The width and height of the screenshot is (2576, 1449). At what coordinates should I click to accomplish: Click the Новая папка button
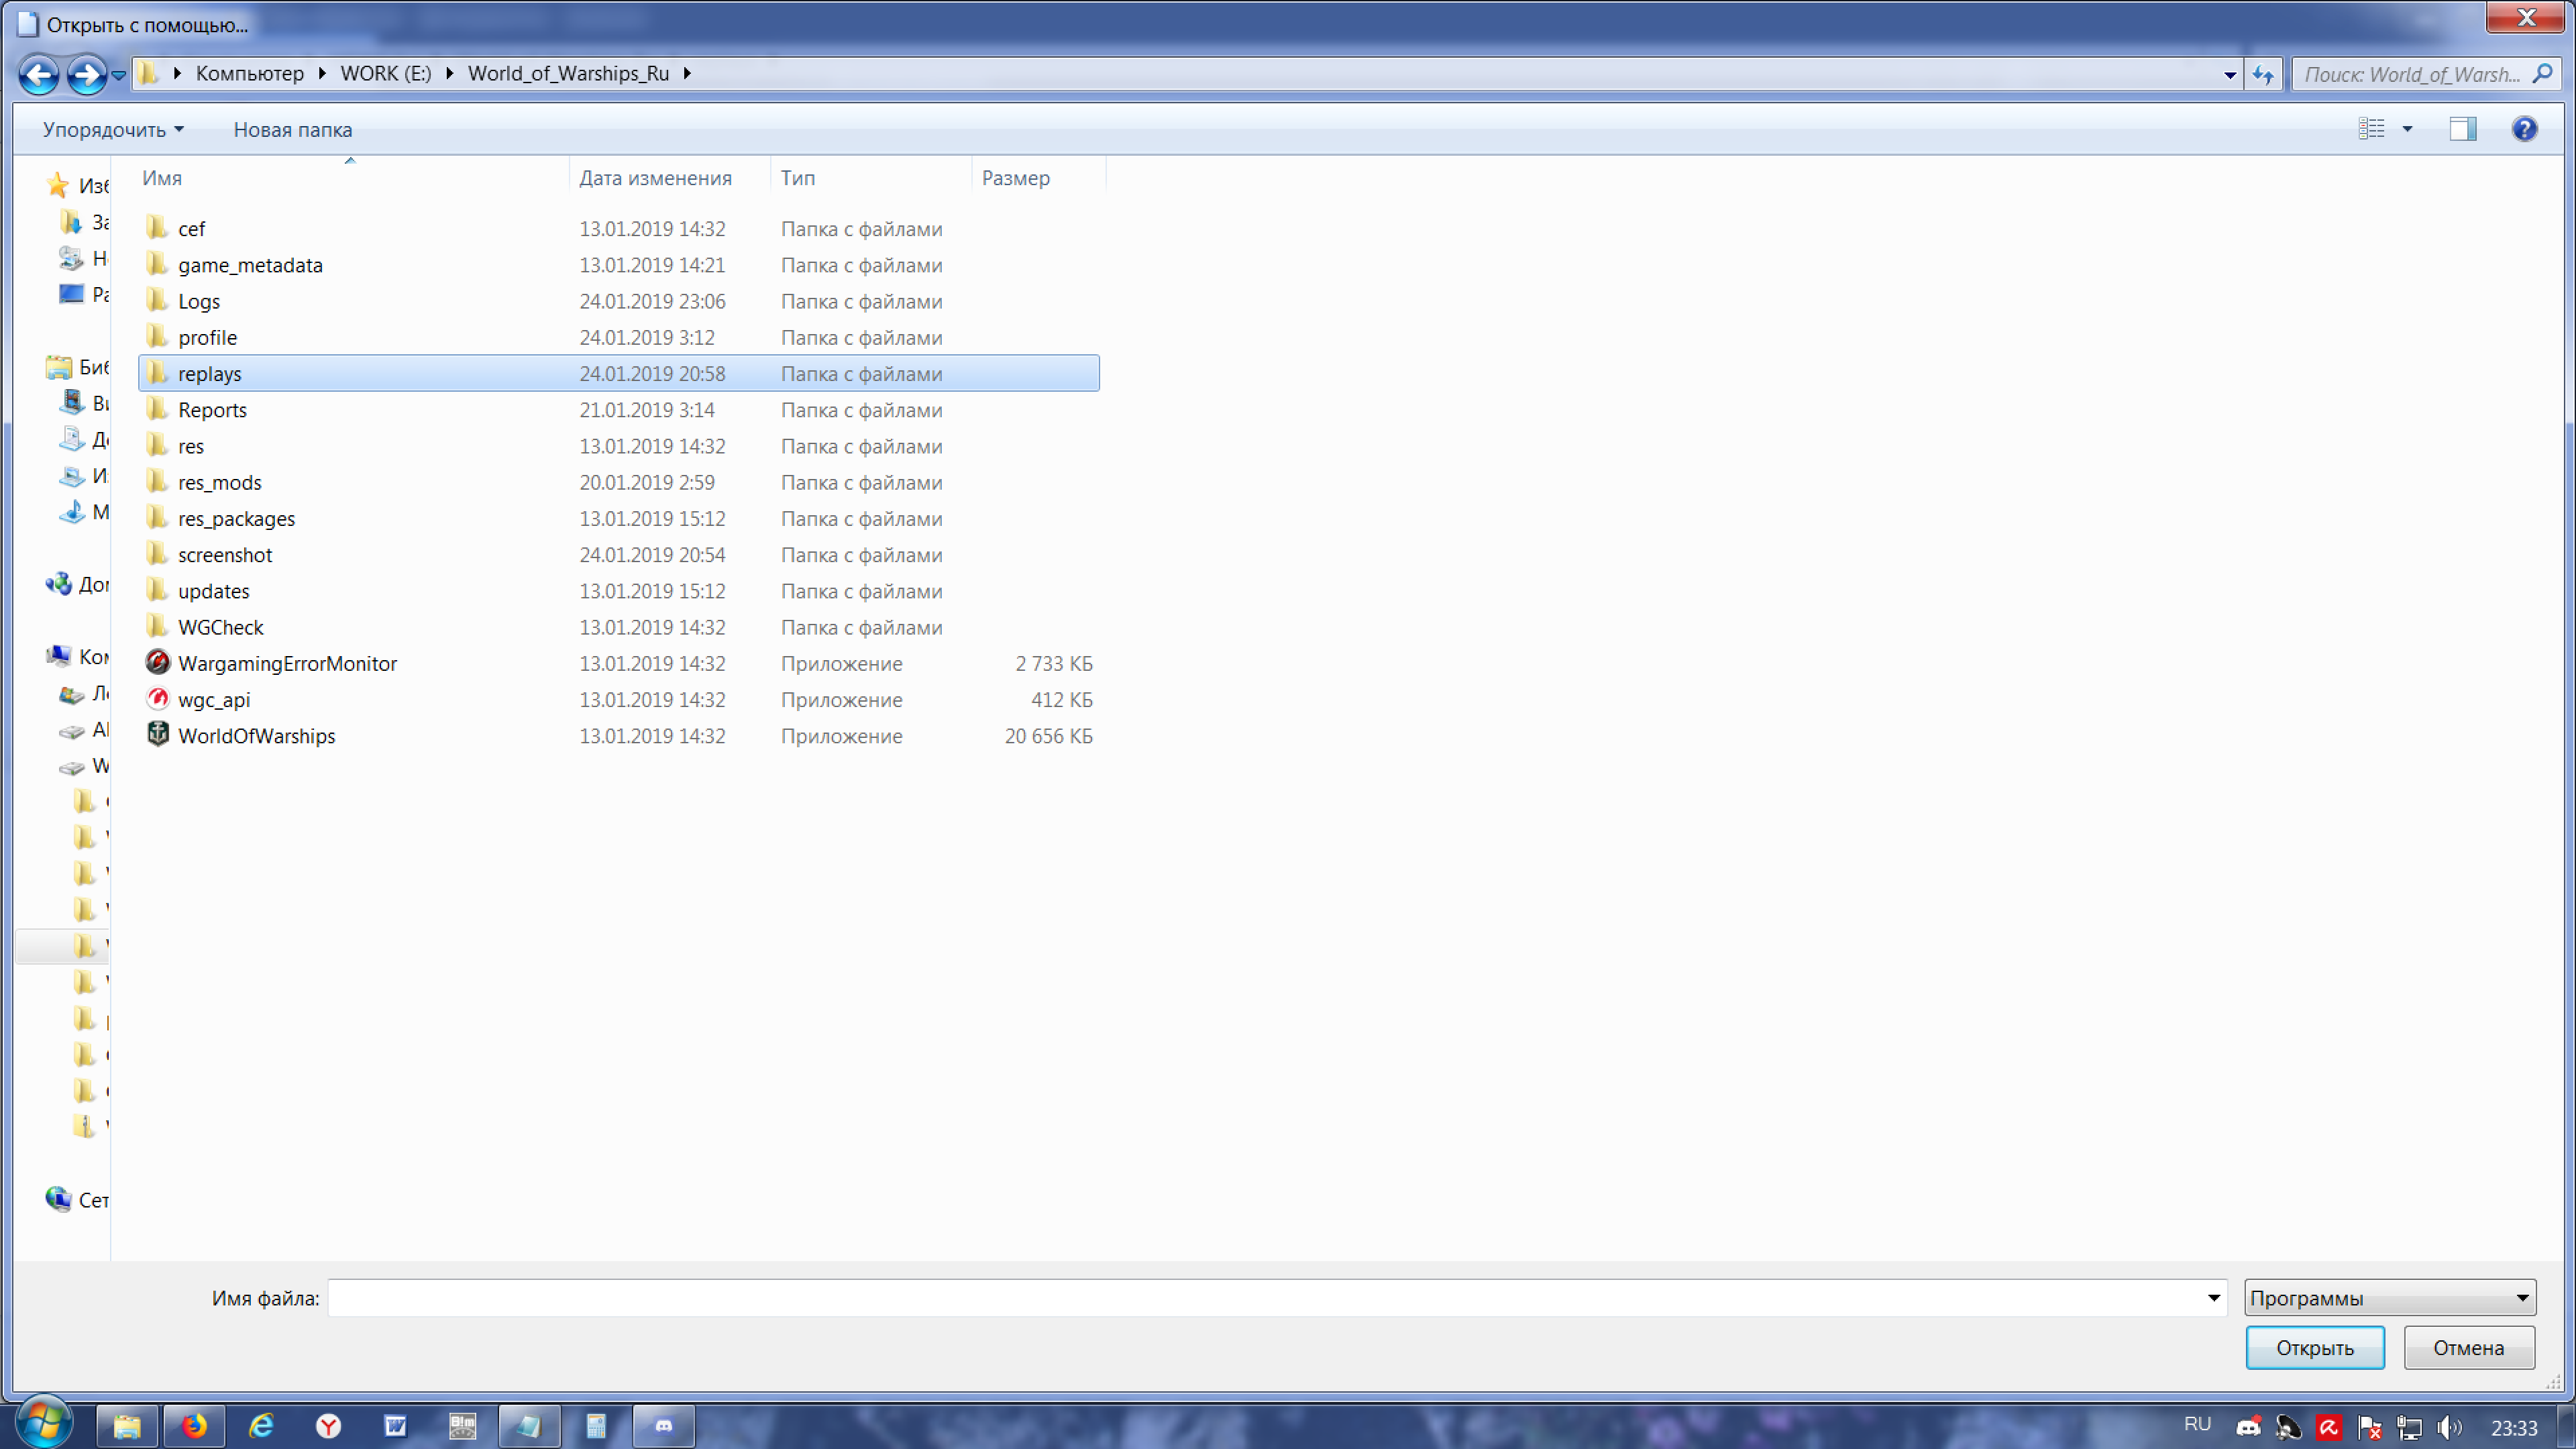coord(292,129)
